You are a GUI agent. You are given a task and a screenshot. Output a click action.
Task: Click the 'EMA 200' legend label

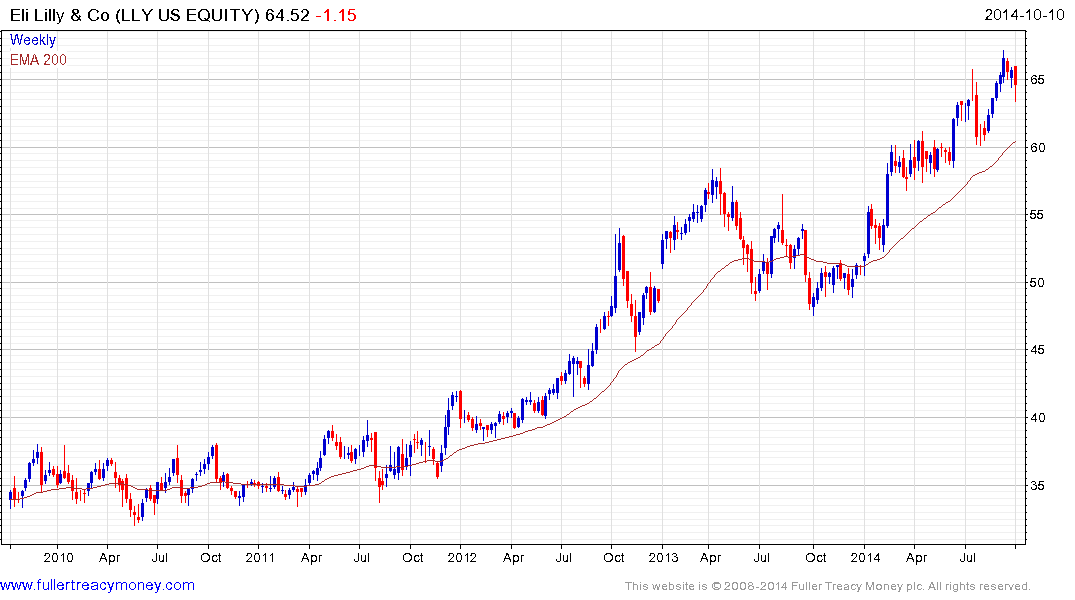[x=38, y=60]
